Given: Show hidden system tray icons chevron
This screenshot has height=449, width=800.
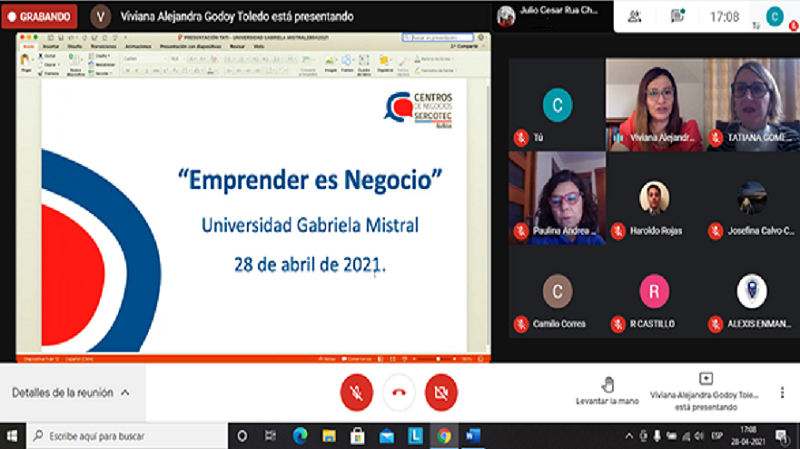Looking at the screenshot, I should pyautogui.click(x=629, y=436).
